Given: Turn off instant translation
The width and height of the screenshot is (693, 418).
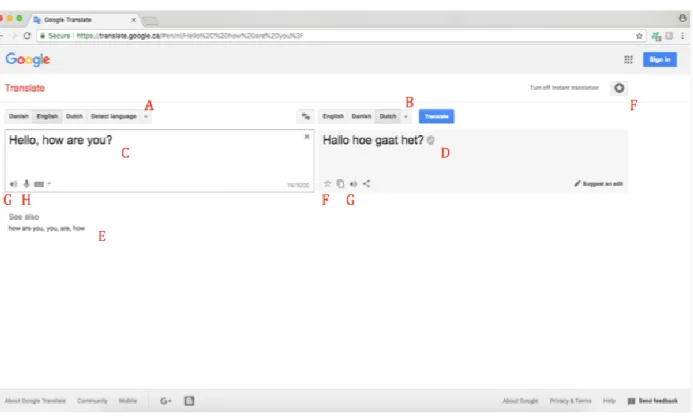Looking at the screenshot, I should (x=564, y=88).
